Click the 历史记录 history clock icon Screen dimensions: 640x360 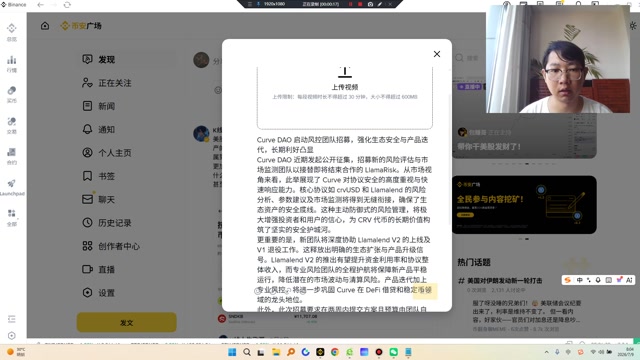click(x=87, y=222)
